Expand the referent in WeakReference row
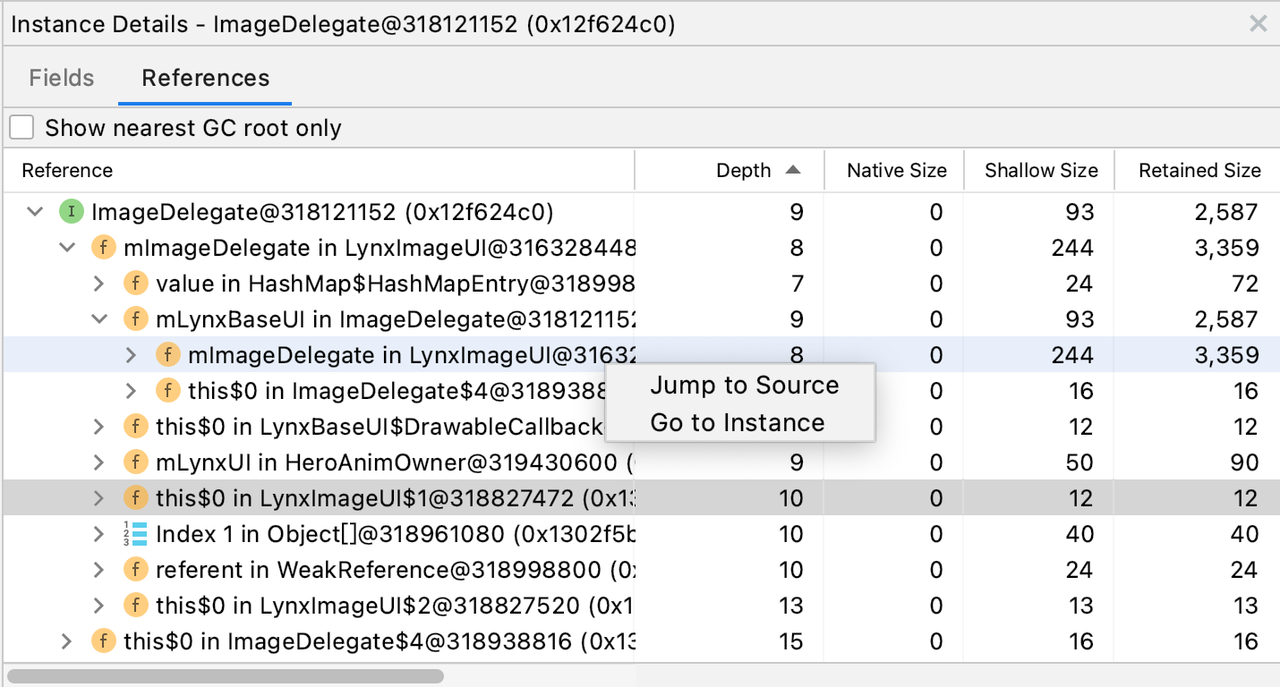The image size is (1280, 687). point(99,570)
